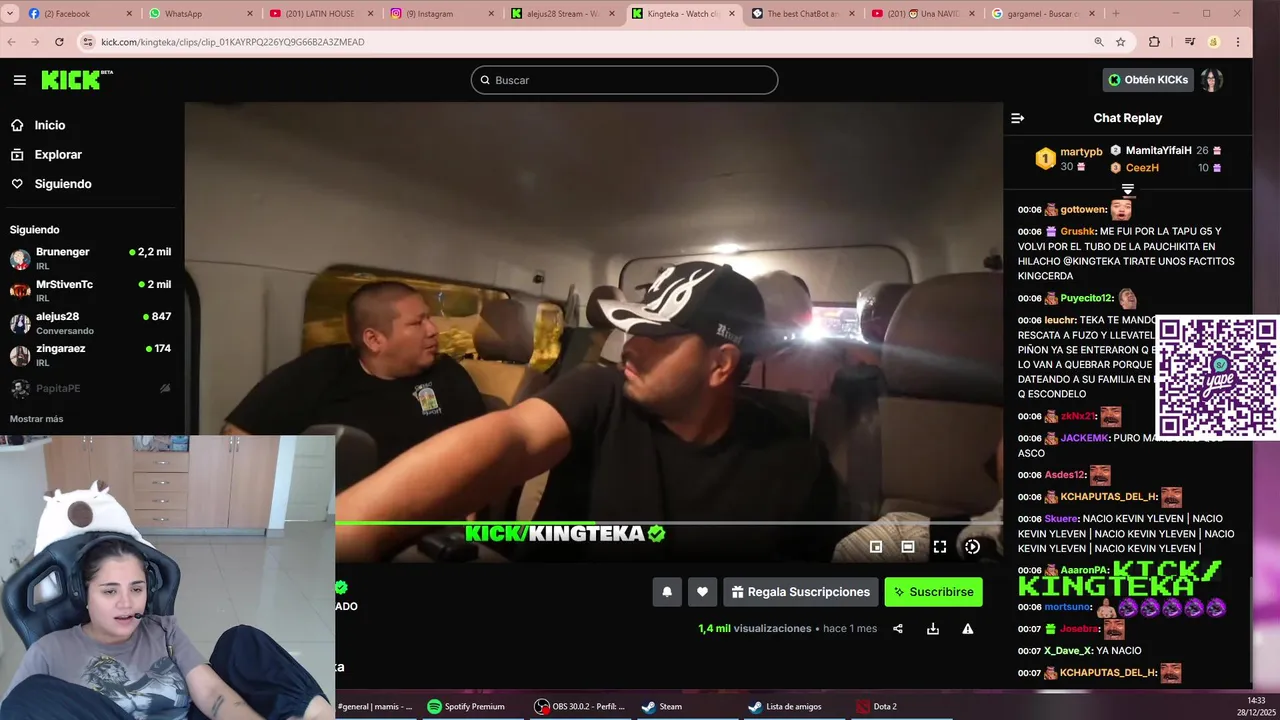
Task: Reload the current page
Action: pyautogui.click(x=59, y=42)
